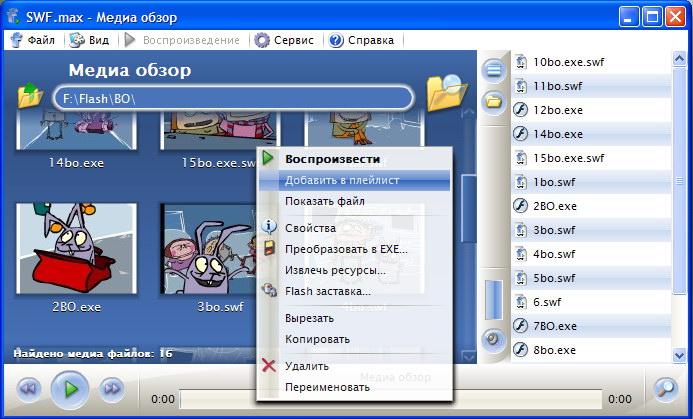This screenshot has height=419, width=693.
Task: Click the Вид palette icon
Action: (x=77, y=40)
